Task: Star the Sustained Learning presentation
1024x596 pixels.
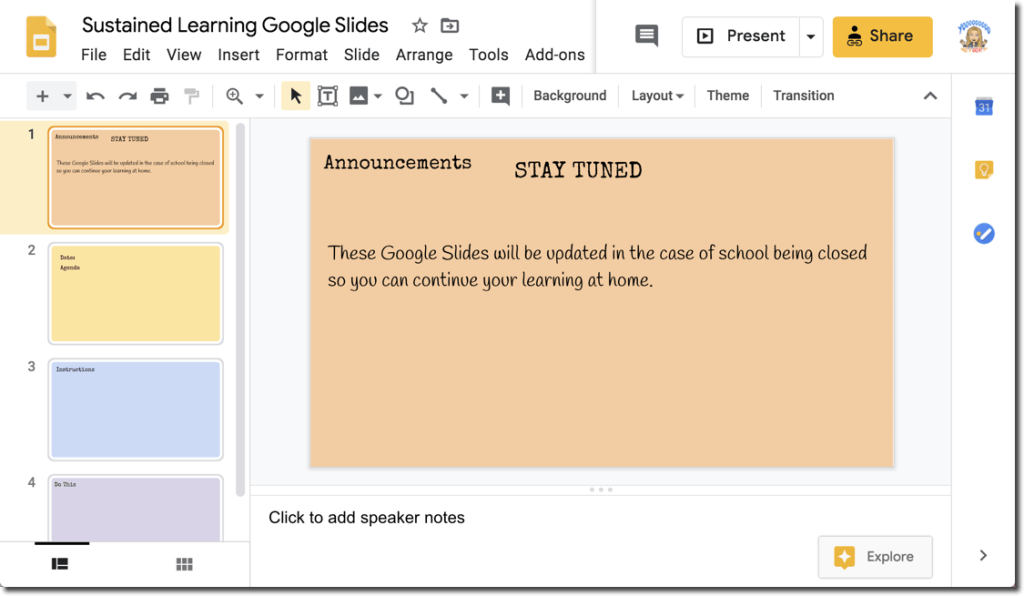Action: pyautogui.click(x=419, y=26)
